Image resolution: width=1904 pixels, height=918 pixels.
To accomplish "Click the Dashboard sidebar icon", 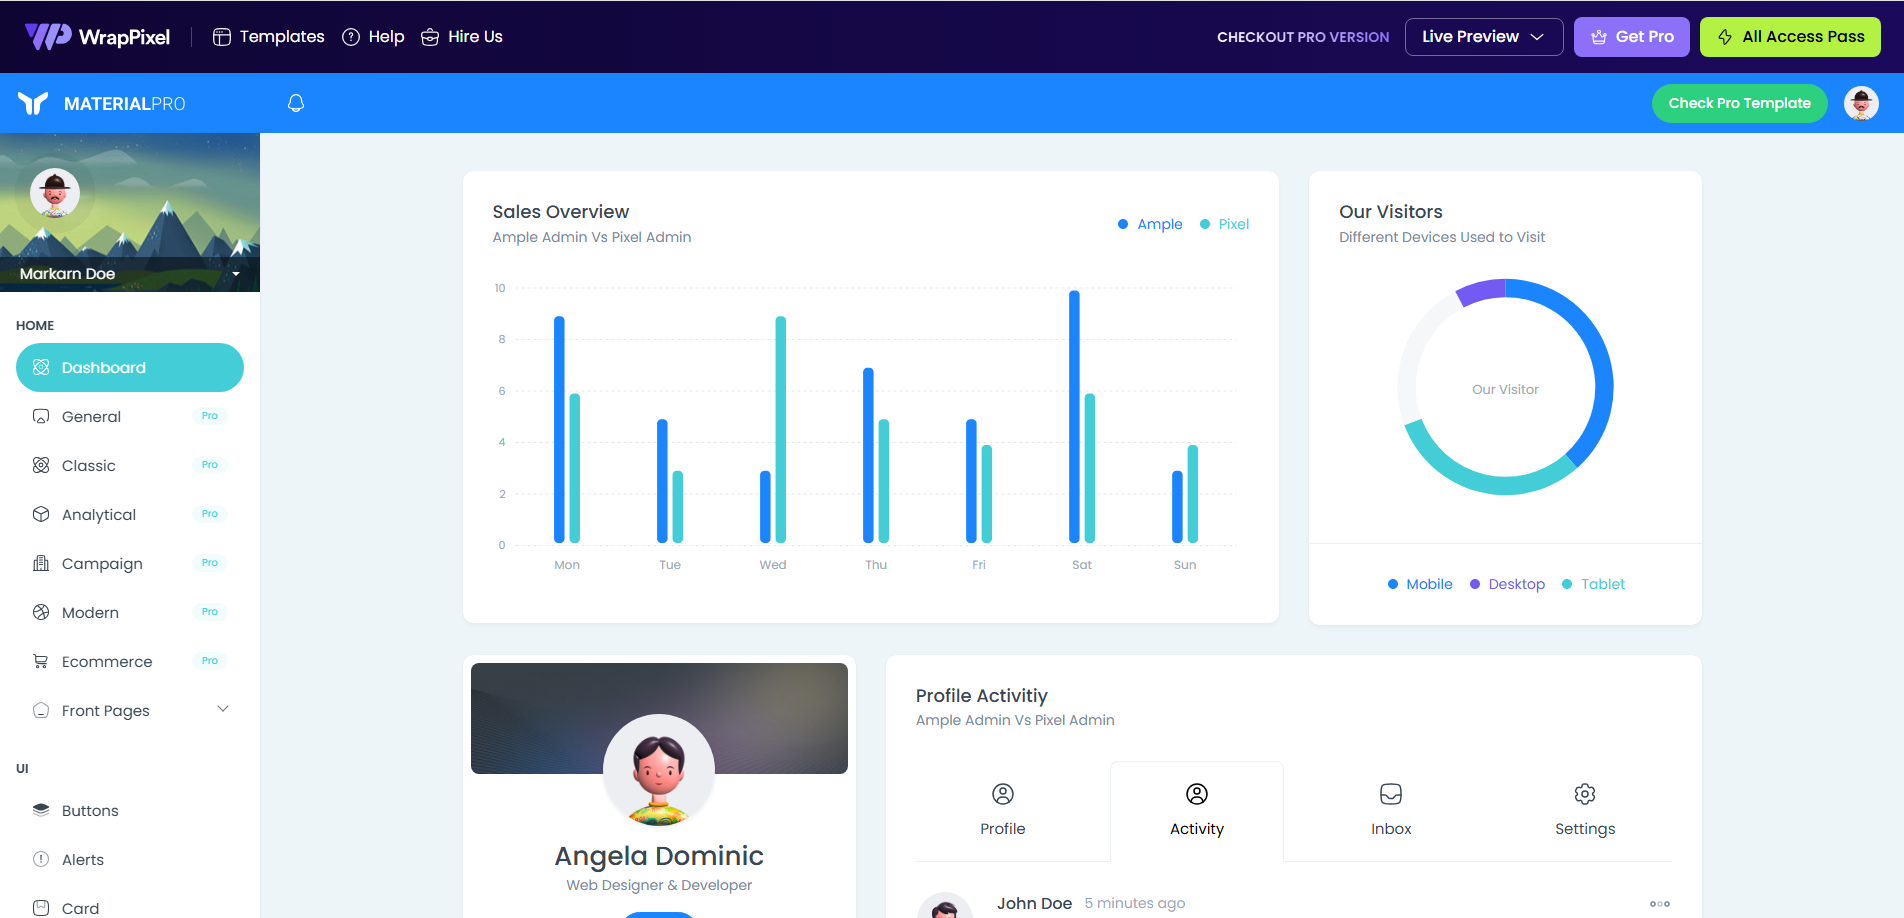I will [x=41, y=367].
